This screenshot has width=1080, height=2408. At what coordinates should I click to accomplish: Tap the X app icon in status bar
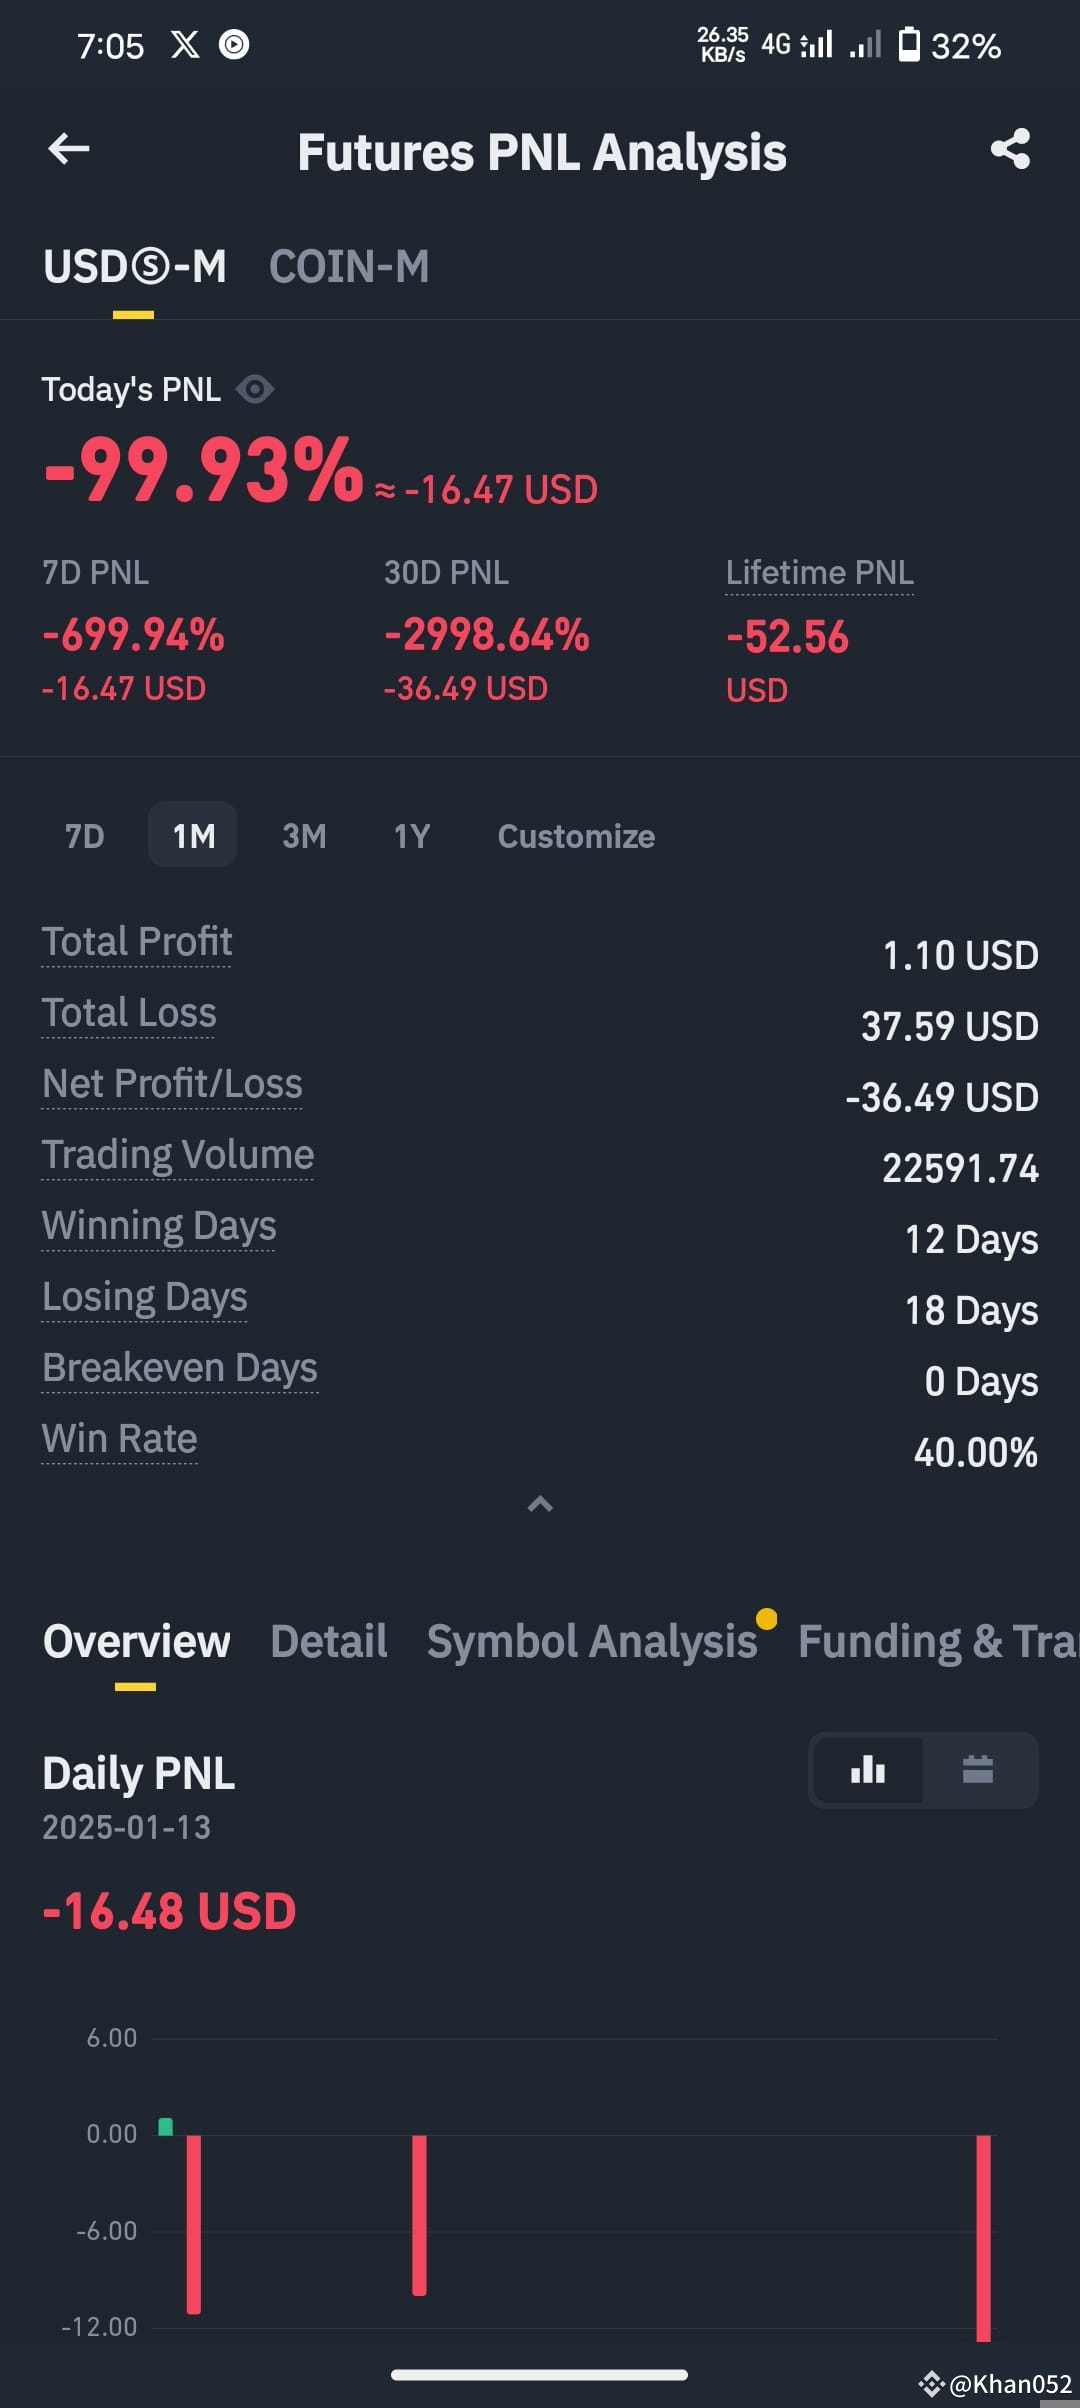185,45
